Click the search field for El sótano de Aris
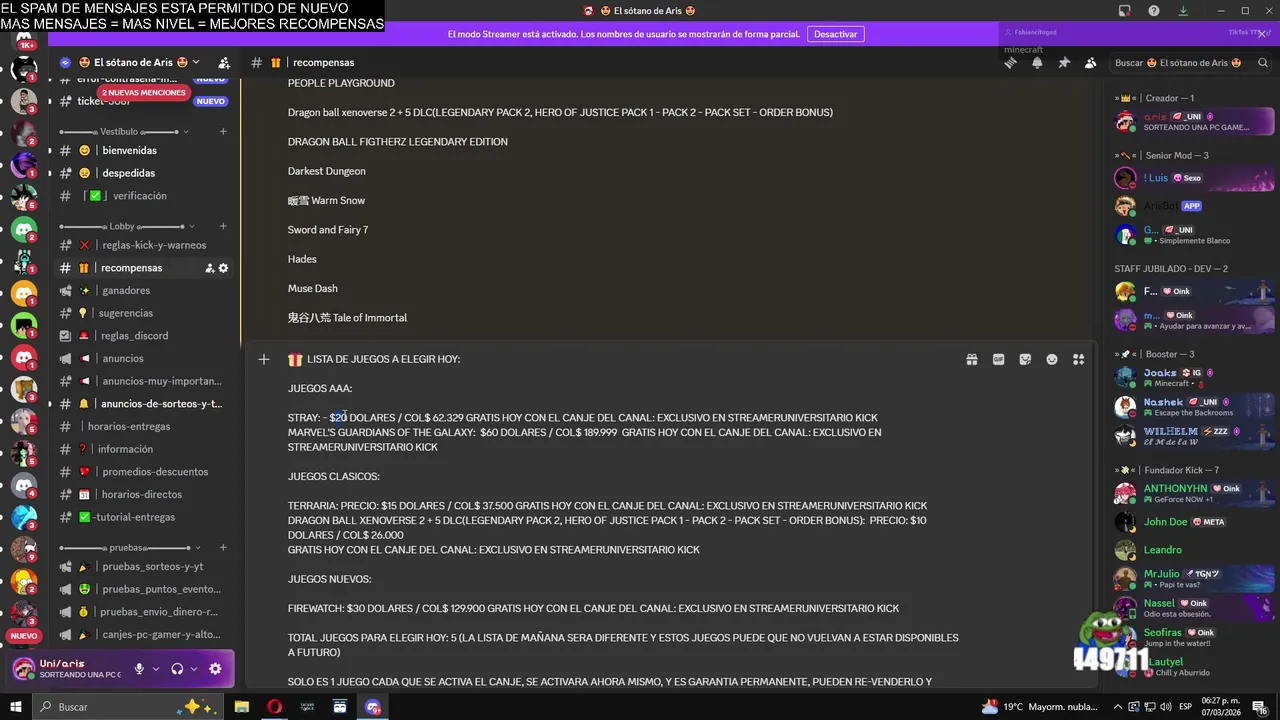 [x=1188, y=62]
